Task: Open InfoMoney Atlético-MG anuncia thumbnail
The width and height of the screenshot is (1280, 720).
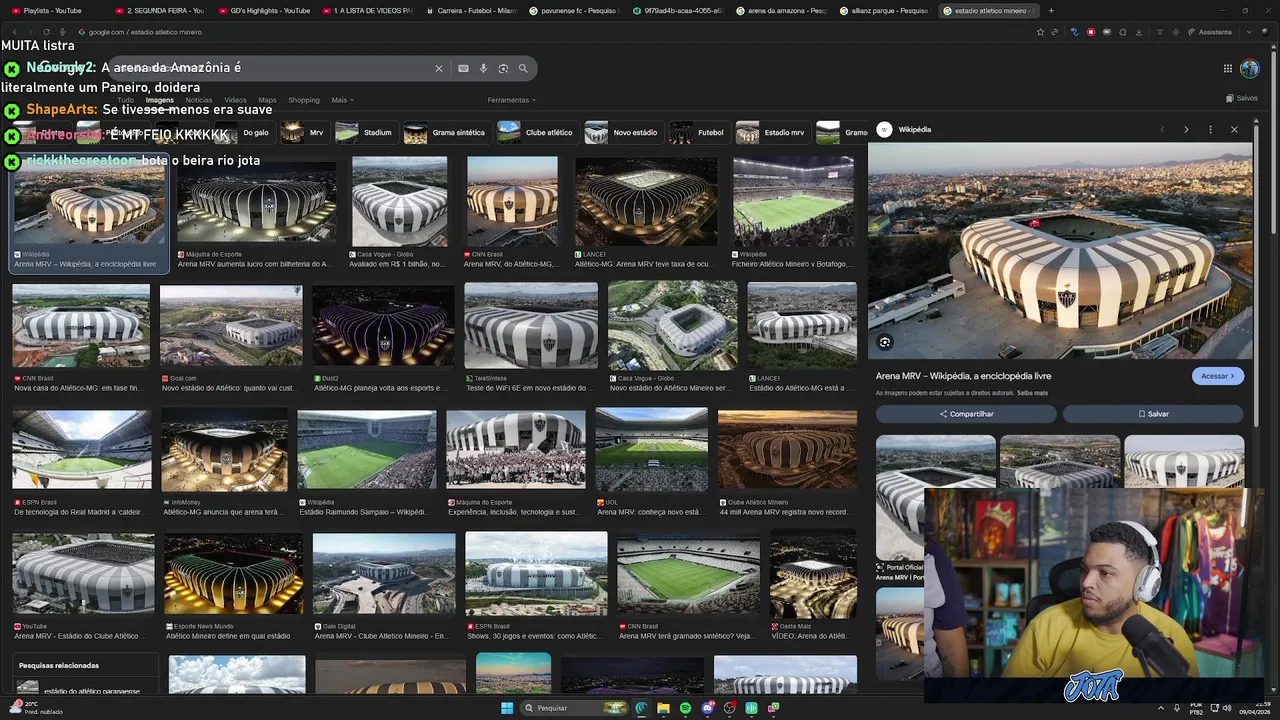Action: point(224,450)
